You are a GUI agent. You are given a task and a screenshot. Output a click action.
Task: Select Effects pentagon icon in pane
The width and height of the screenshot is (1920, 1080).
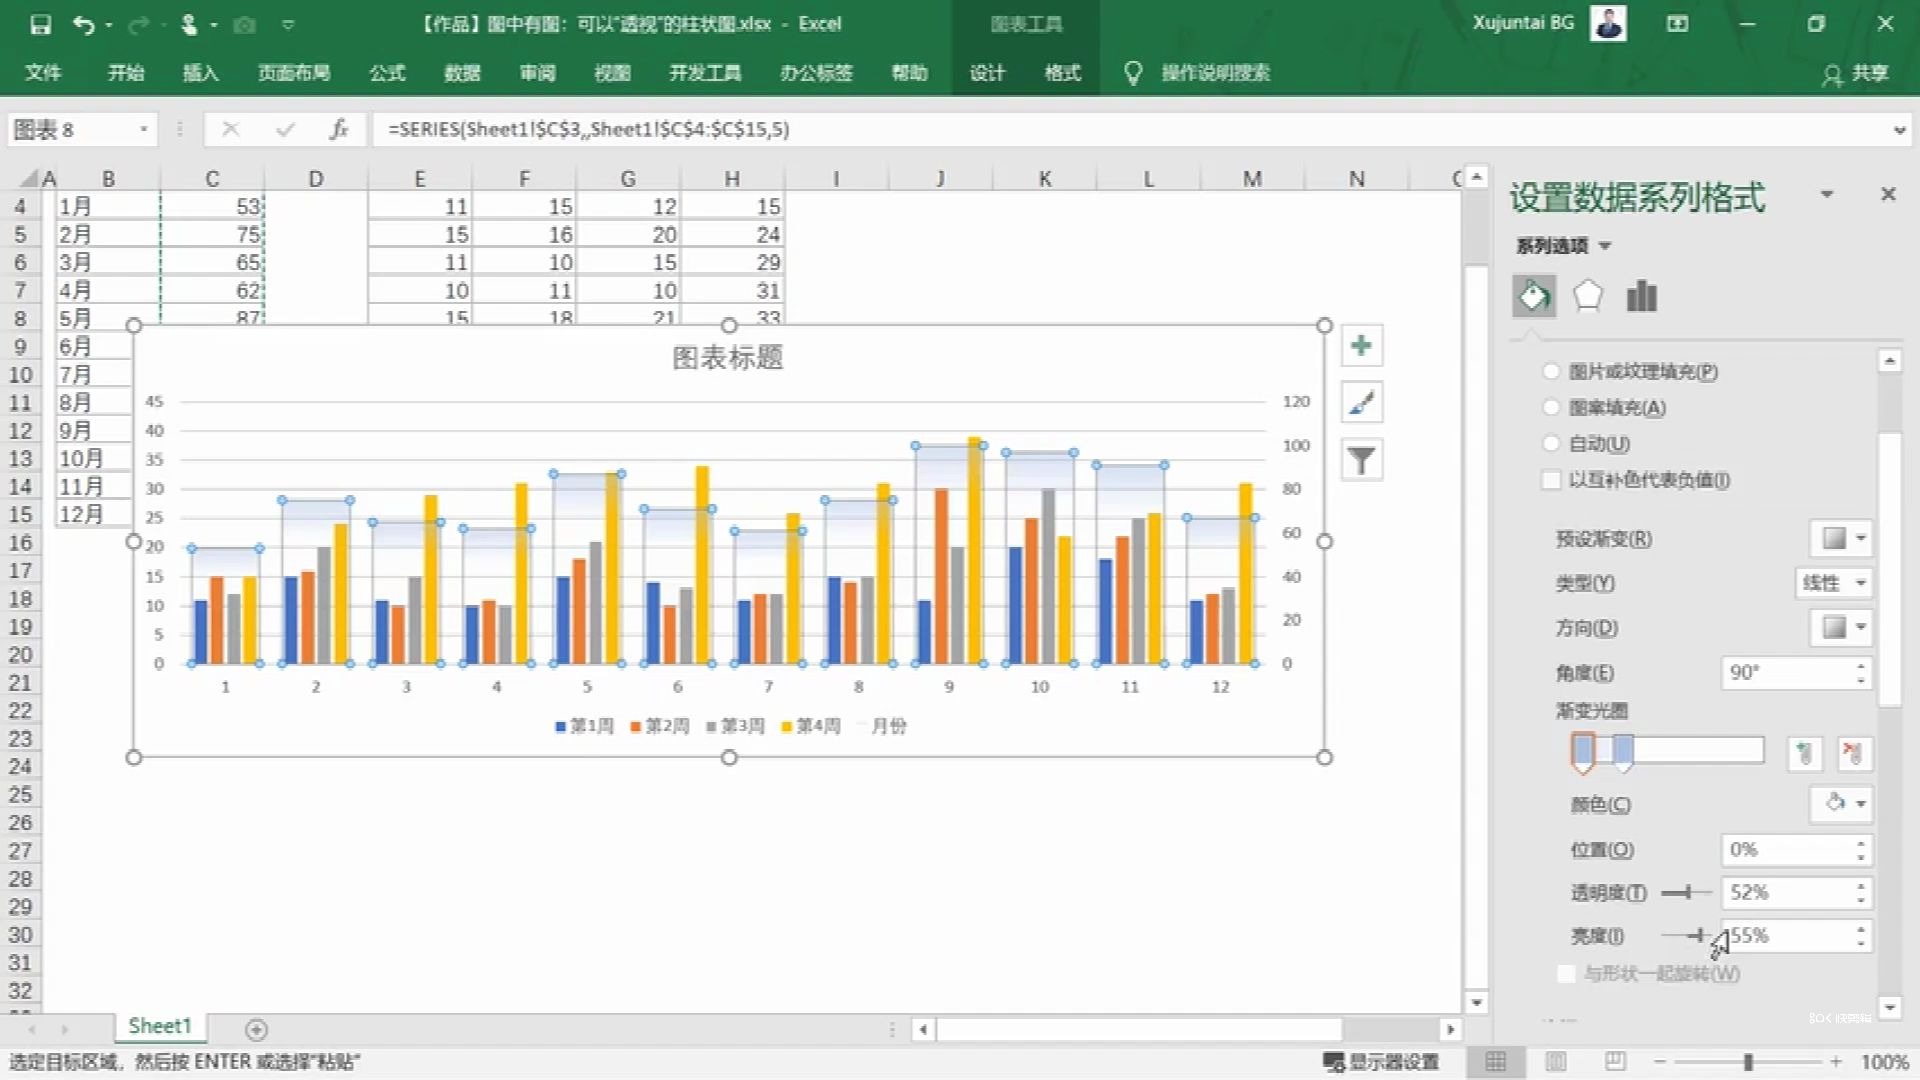(1588, 296)
